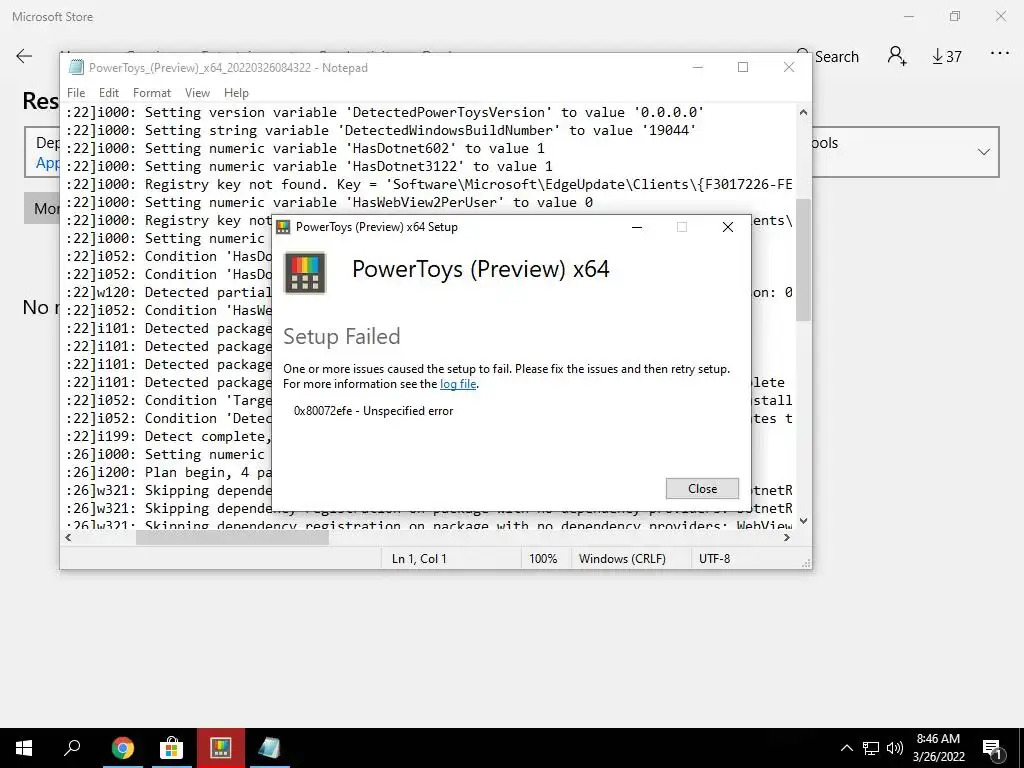The image size is (1024, 768).
Task: Open Microsoft Store account sign-in icon
Action: click(897, 56)
